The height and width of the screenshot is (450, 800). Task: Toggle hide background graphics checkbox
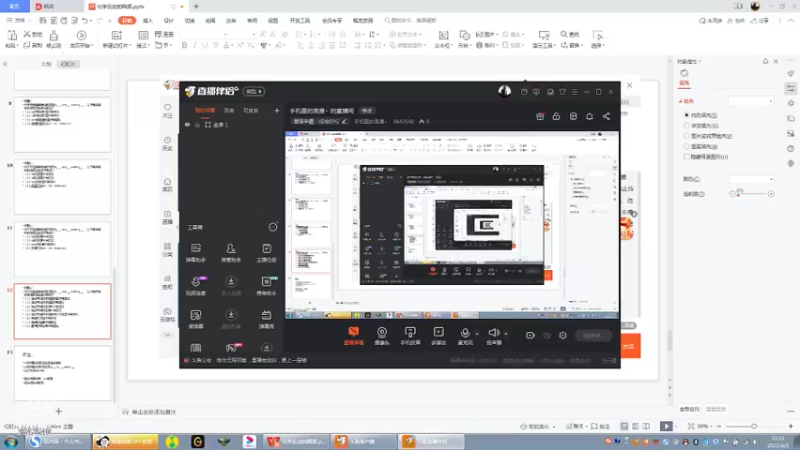point(686,157)
